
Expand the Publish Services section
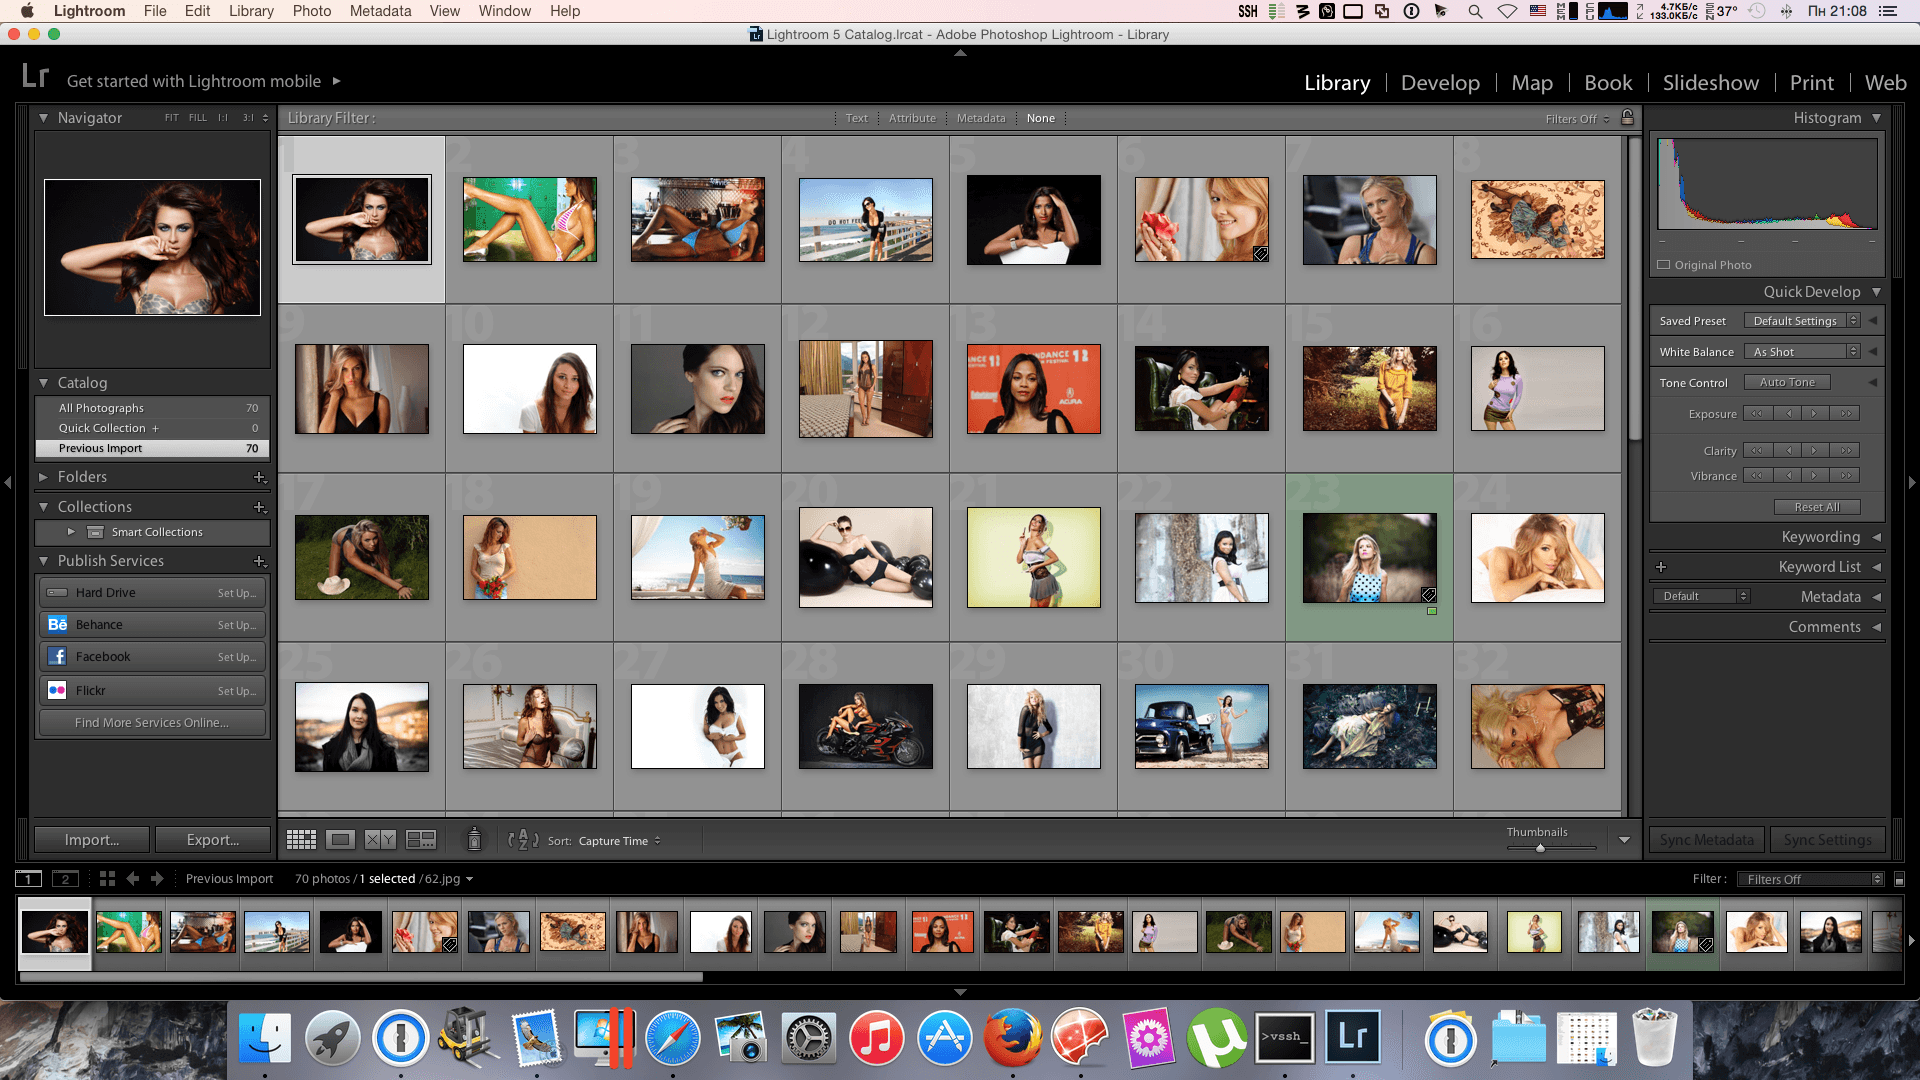click(44, 560)
